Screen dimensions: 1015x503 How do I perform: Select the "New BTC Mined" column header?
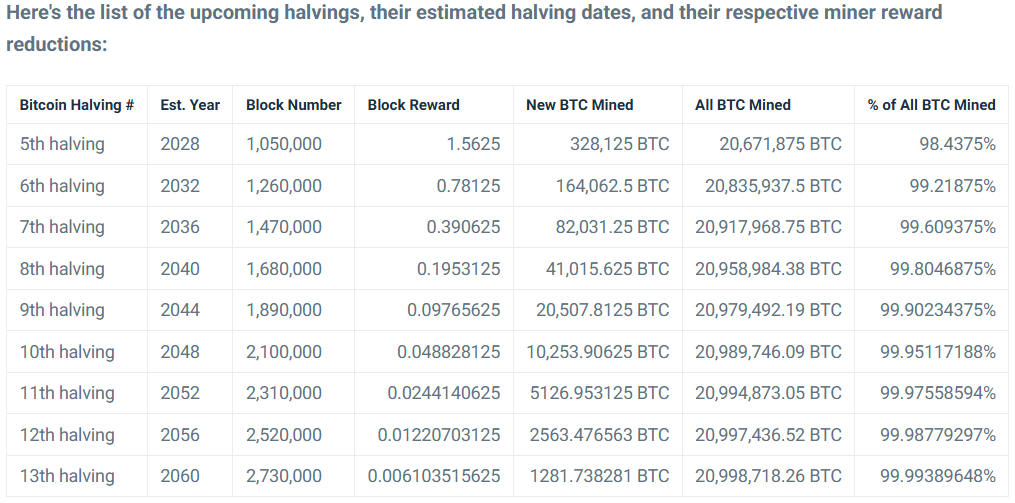[x=580, y=105]
